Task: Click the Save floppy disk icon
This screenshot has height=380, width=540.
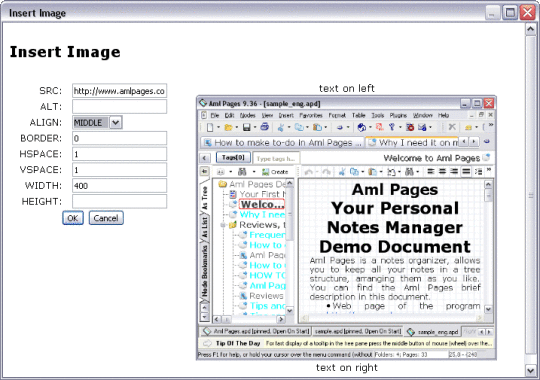Action: (x=247, y=127)
